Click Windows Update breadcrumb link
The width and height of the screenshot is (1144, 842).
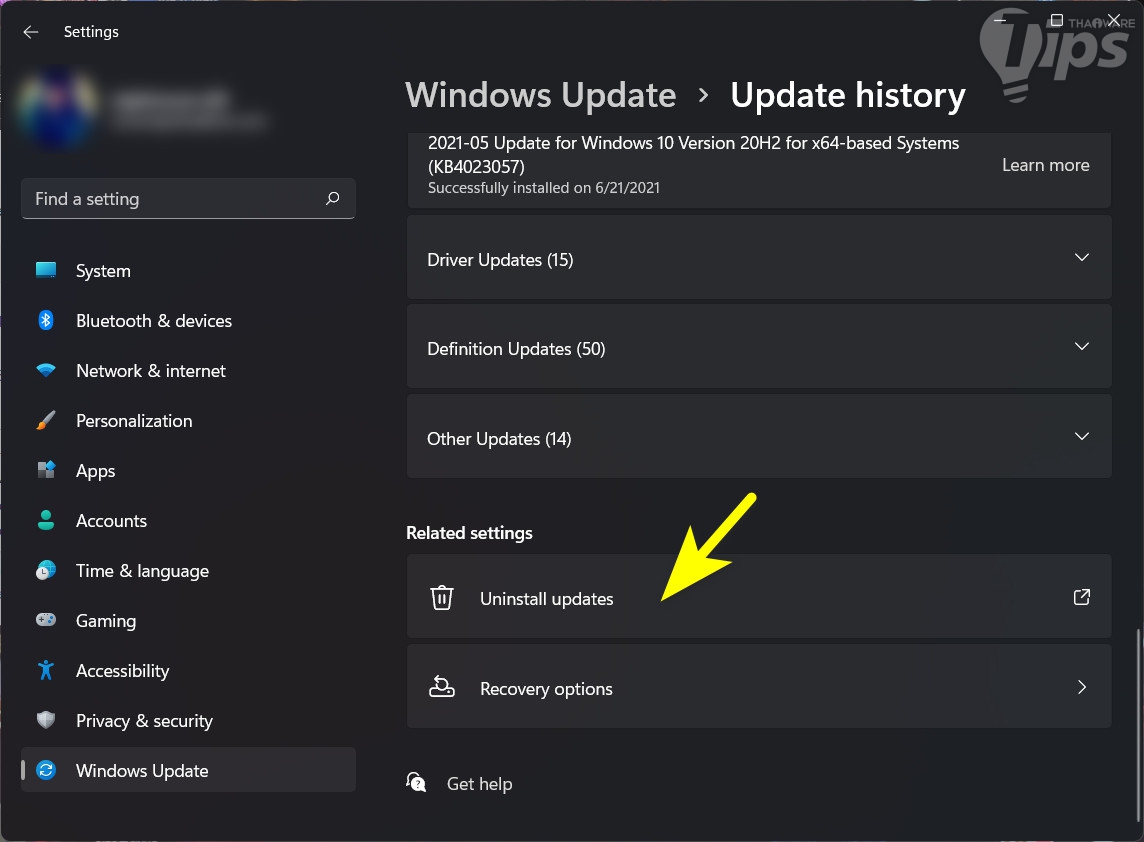tap(540, 96)
